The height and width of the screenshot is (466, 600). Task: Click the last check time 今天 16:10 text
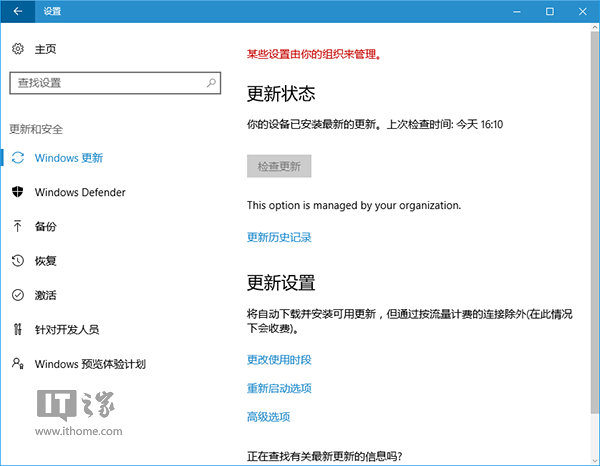(x=479, y=124)
